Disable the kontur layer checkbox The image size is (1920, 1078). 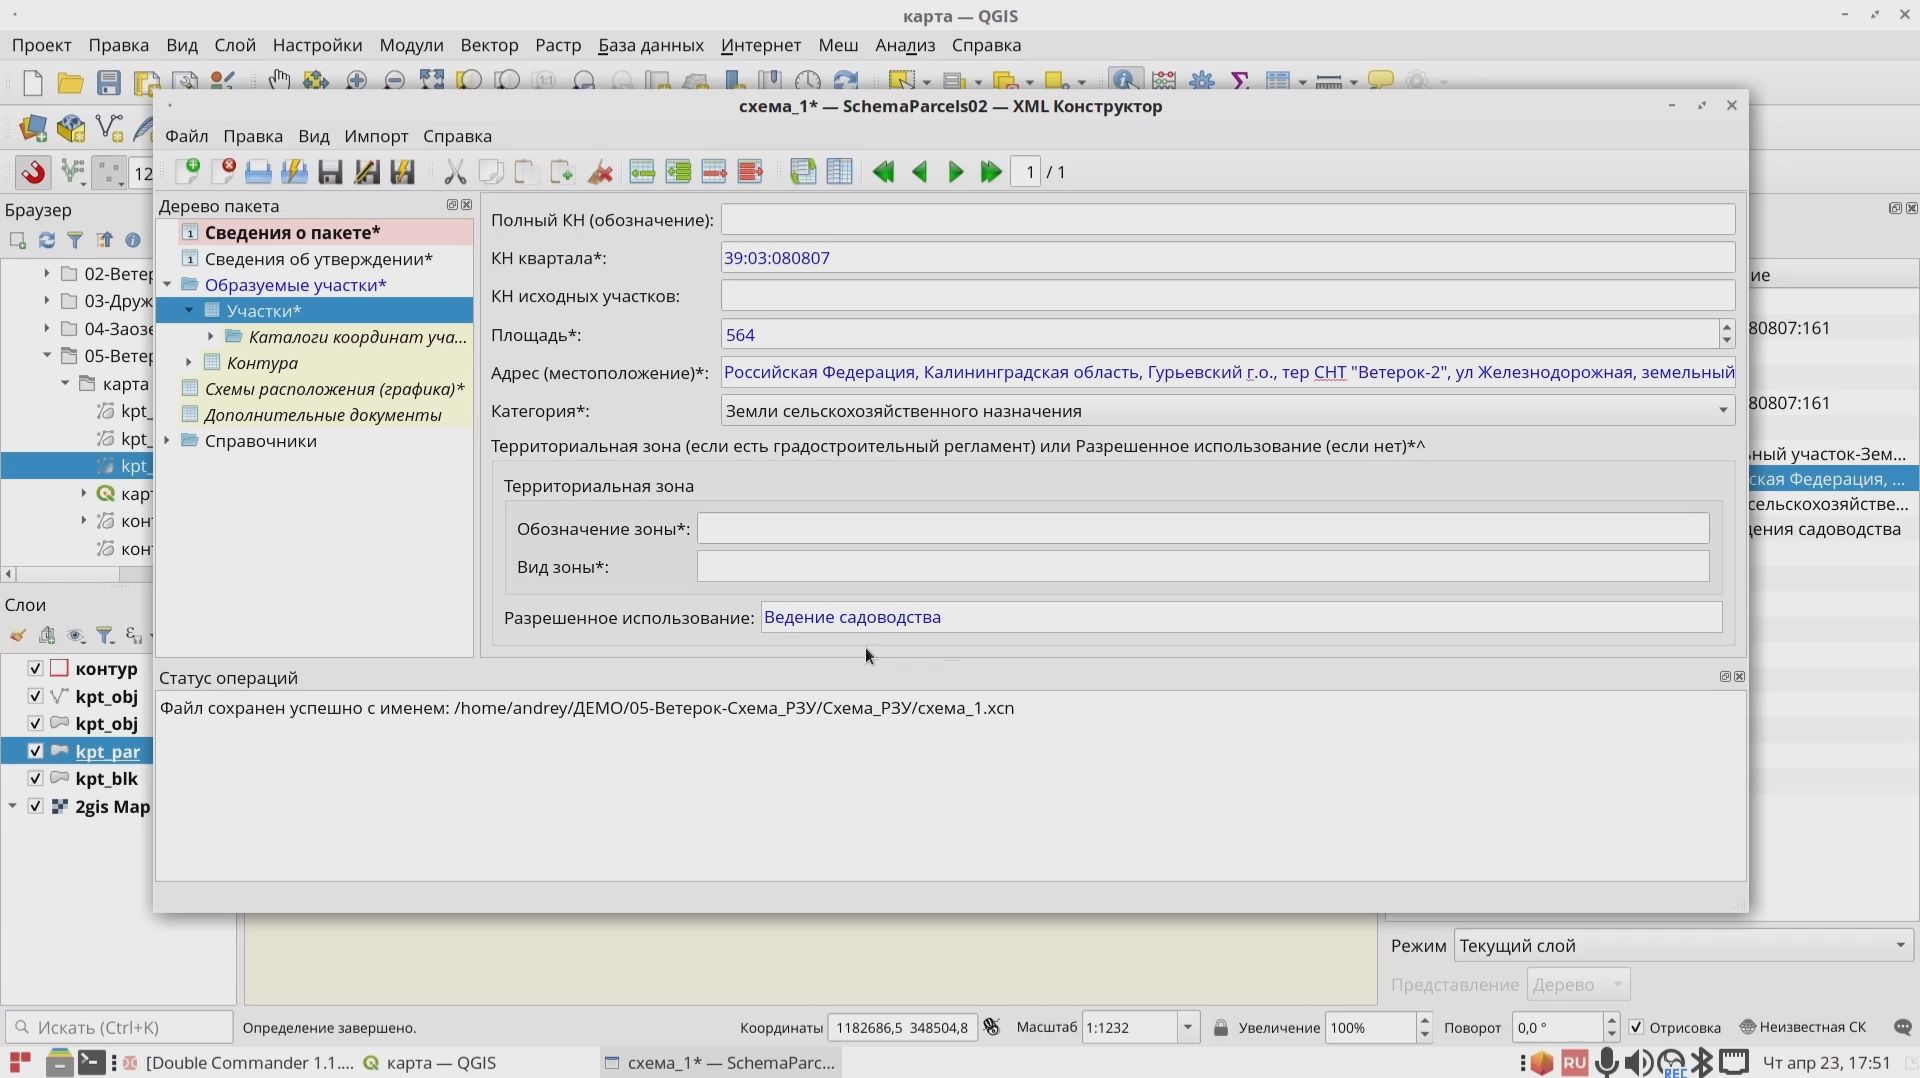coord(34,668)
